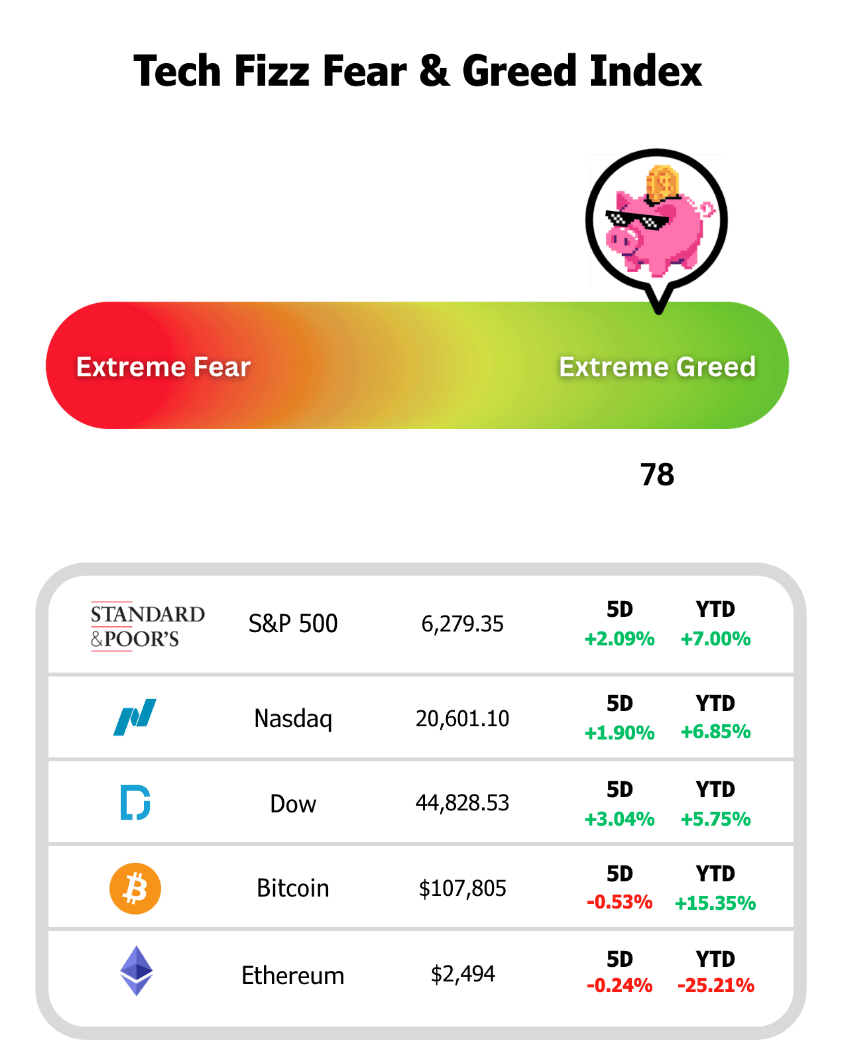Select the Nasdaq row name
844x1060 pixels.
point(293,718)
